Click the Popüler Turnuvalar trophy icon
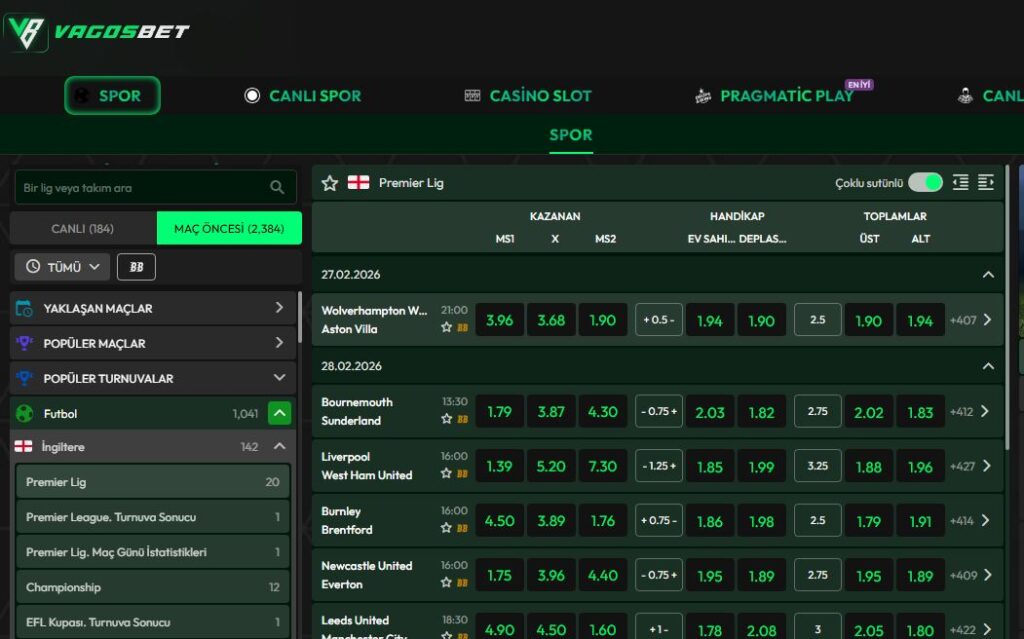 point(24,378)
